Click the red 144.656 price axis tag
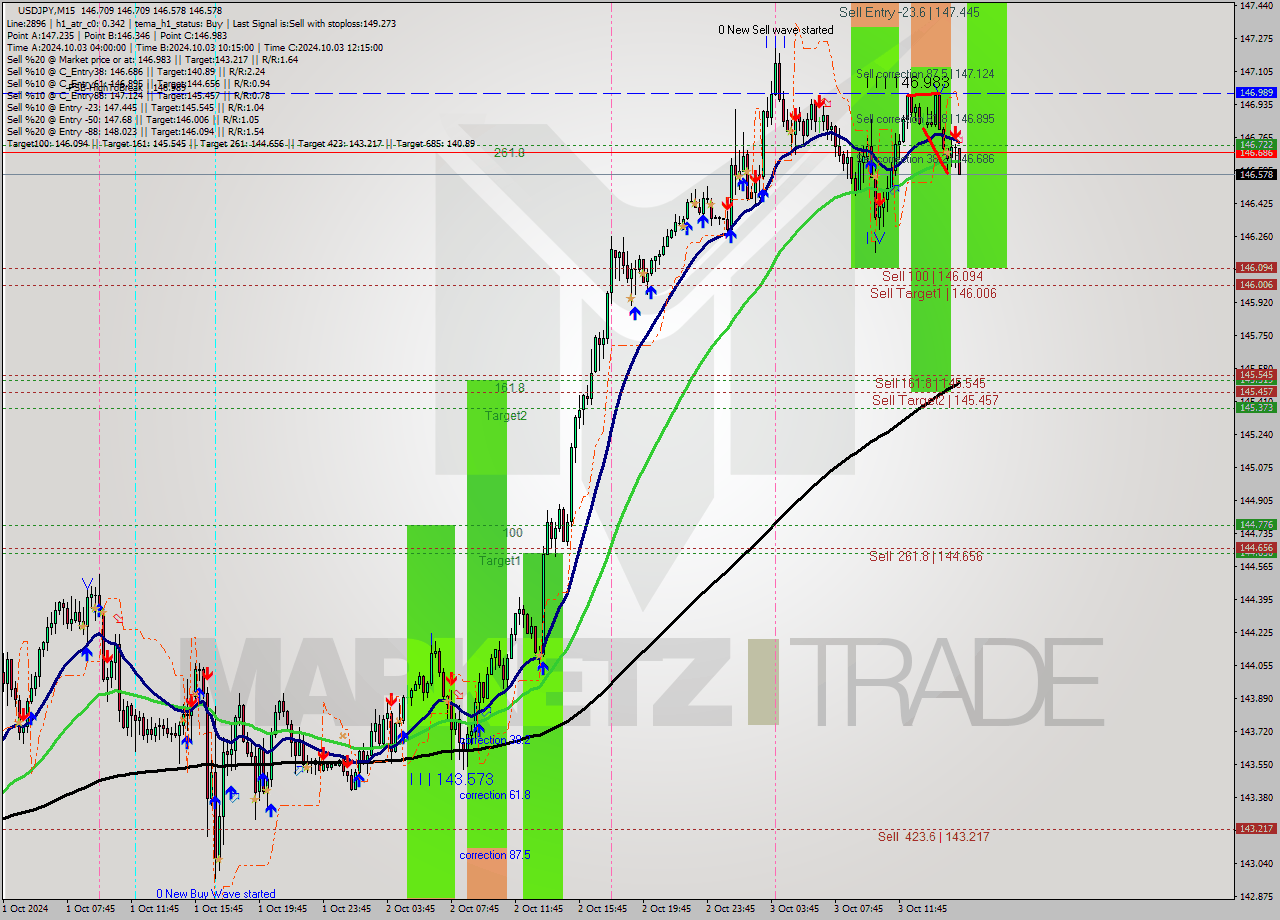The width and height of the screenshot is (1280, 920). tap(1256, 547)
